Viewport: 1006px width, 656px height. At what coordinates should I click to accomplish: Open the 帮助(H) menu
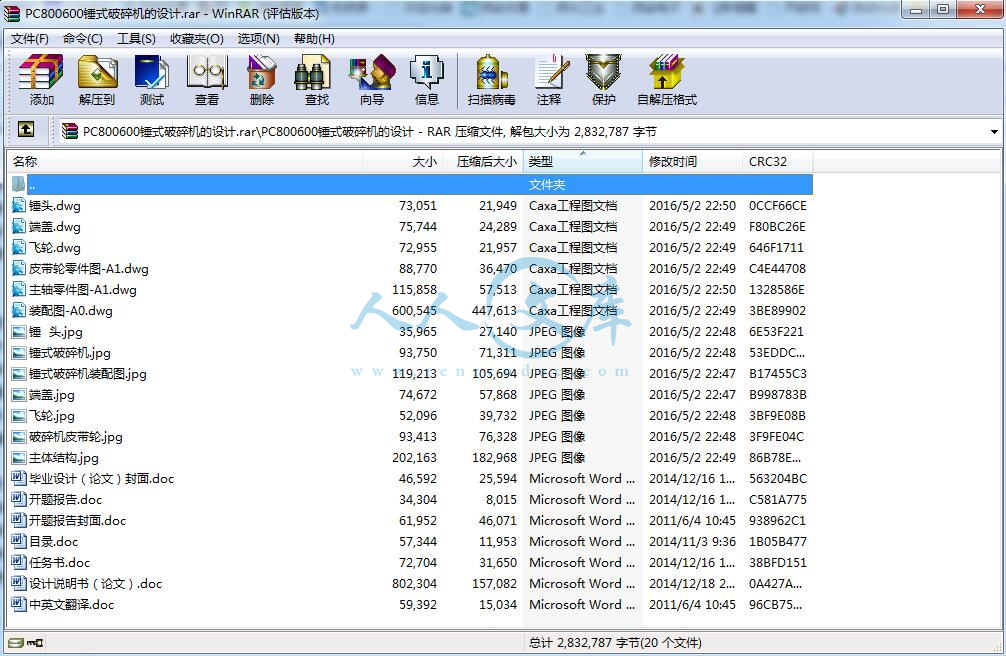tap(314, 39)
